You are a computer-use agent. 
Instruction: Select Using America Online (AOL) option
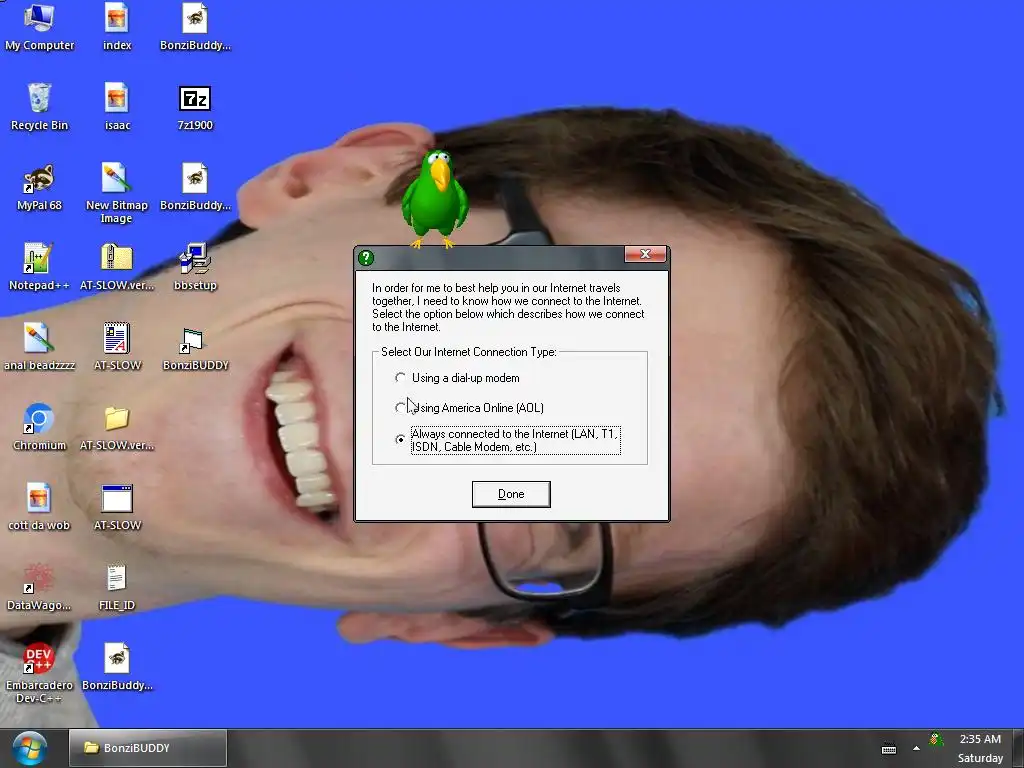point(469,408)
